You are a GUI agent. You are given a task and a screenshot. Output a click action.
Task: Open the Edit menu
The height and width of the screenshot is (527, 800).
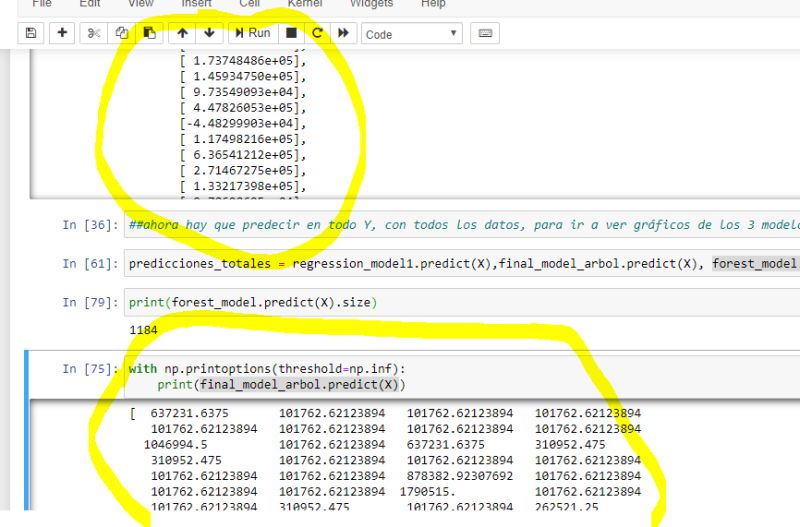click(x=90, y=4)
